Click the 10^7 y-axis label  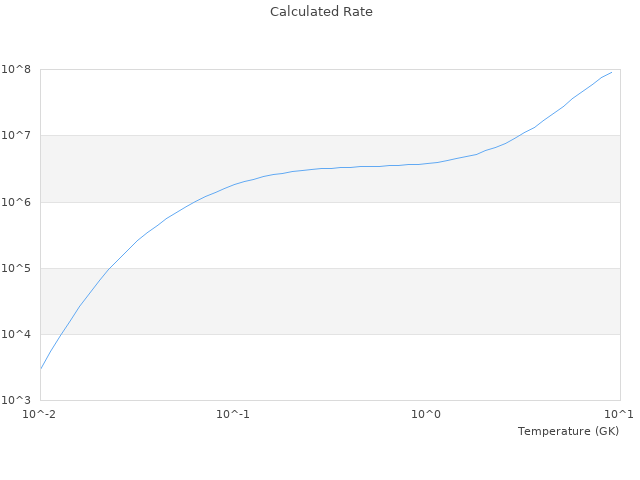pos(18,135)
